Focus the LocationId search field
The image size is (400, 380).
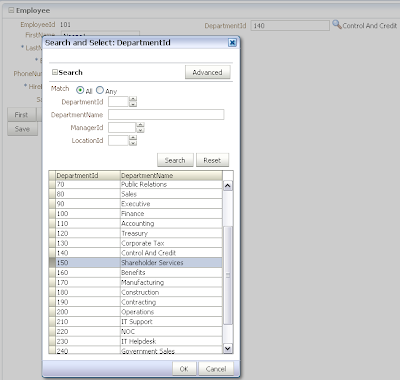click(118, 140)
